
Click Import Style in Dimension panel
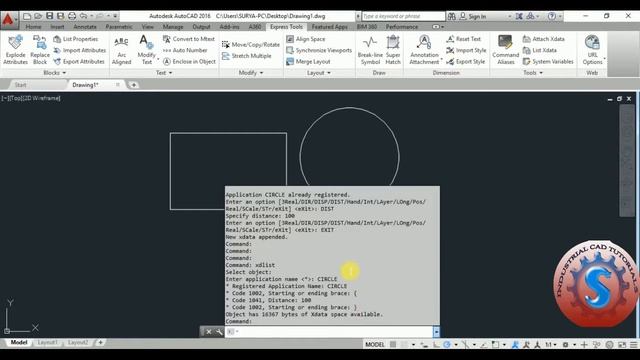tap(466, 50)
